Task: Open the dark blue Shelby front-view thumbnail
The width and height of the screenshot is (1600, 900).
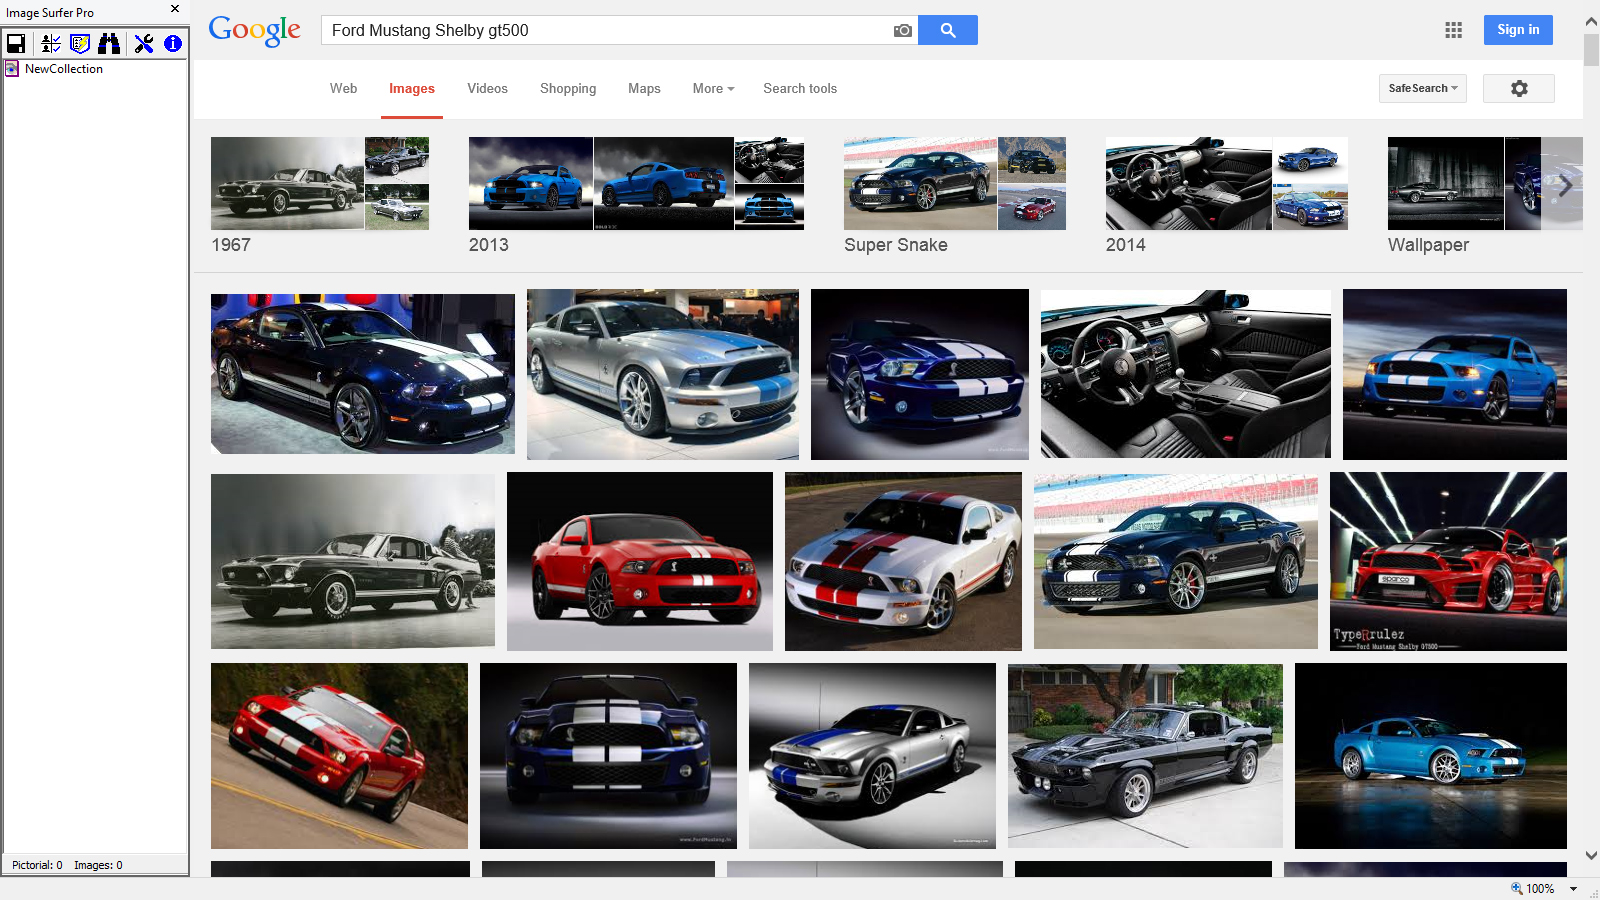Action: click(608, 756)
